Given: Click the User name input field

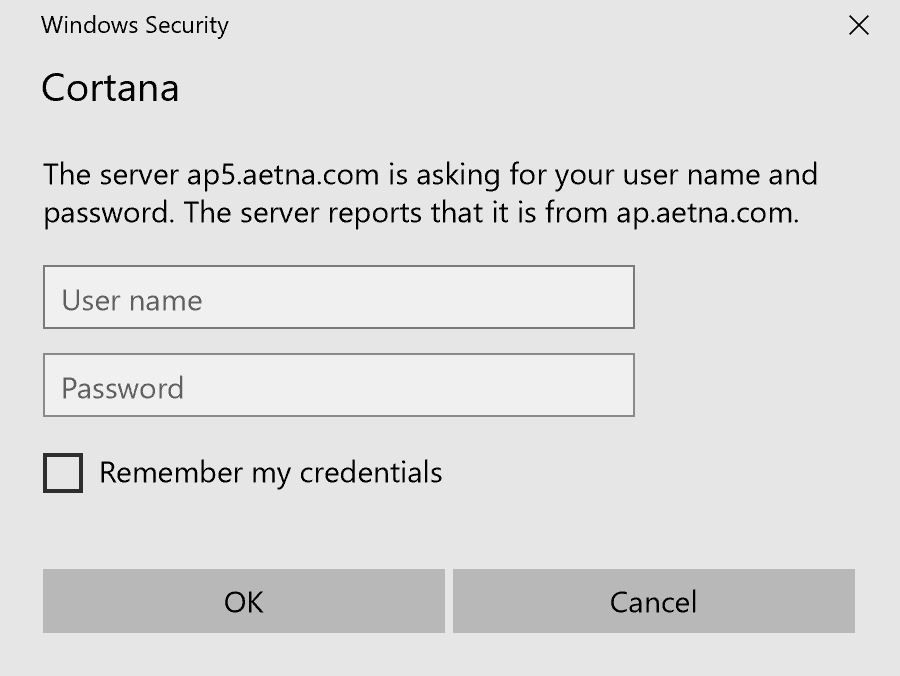Looking at the screenshot, I should tap(338, 298).
